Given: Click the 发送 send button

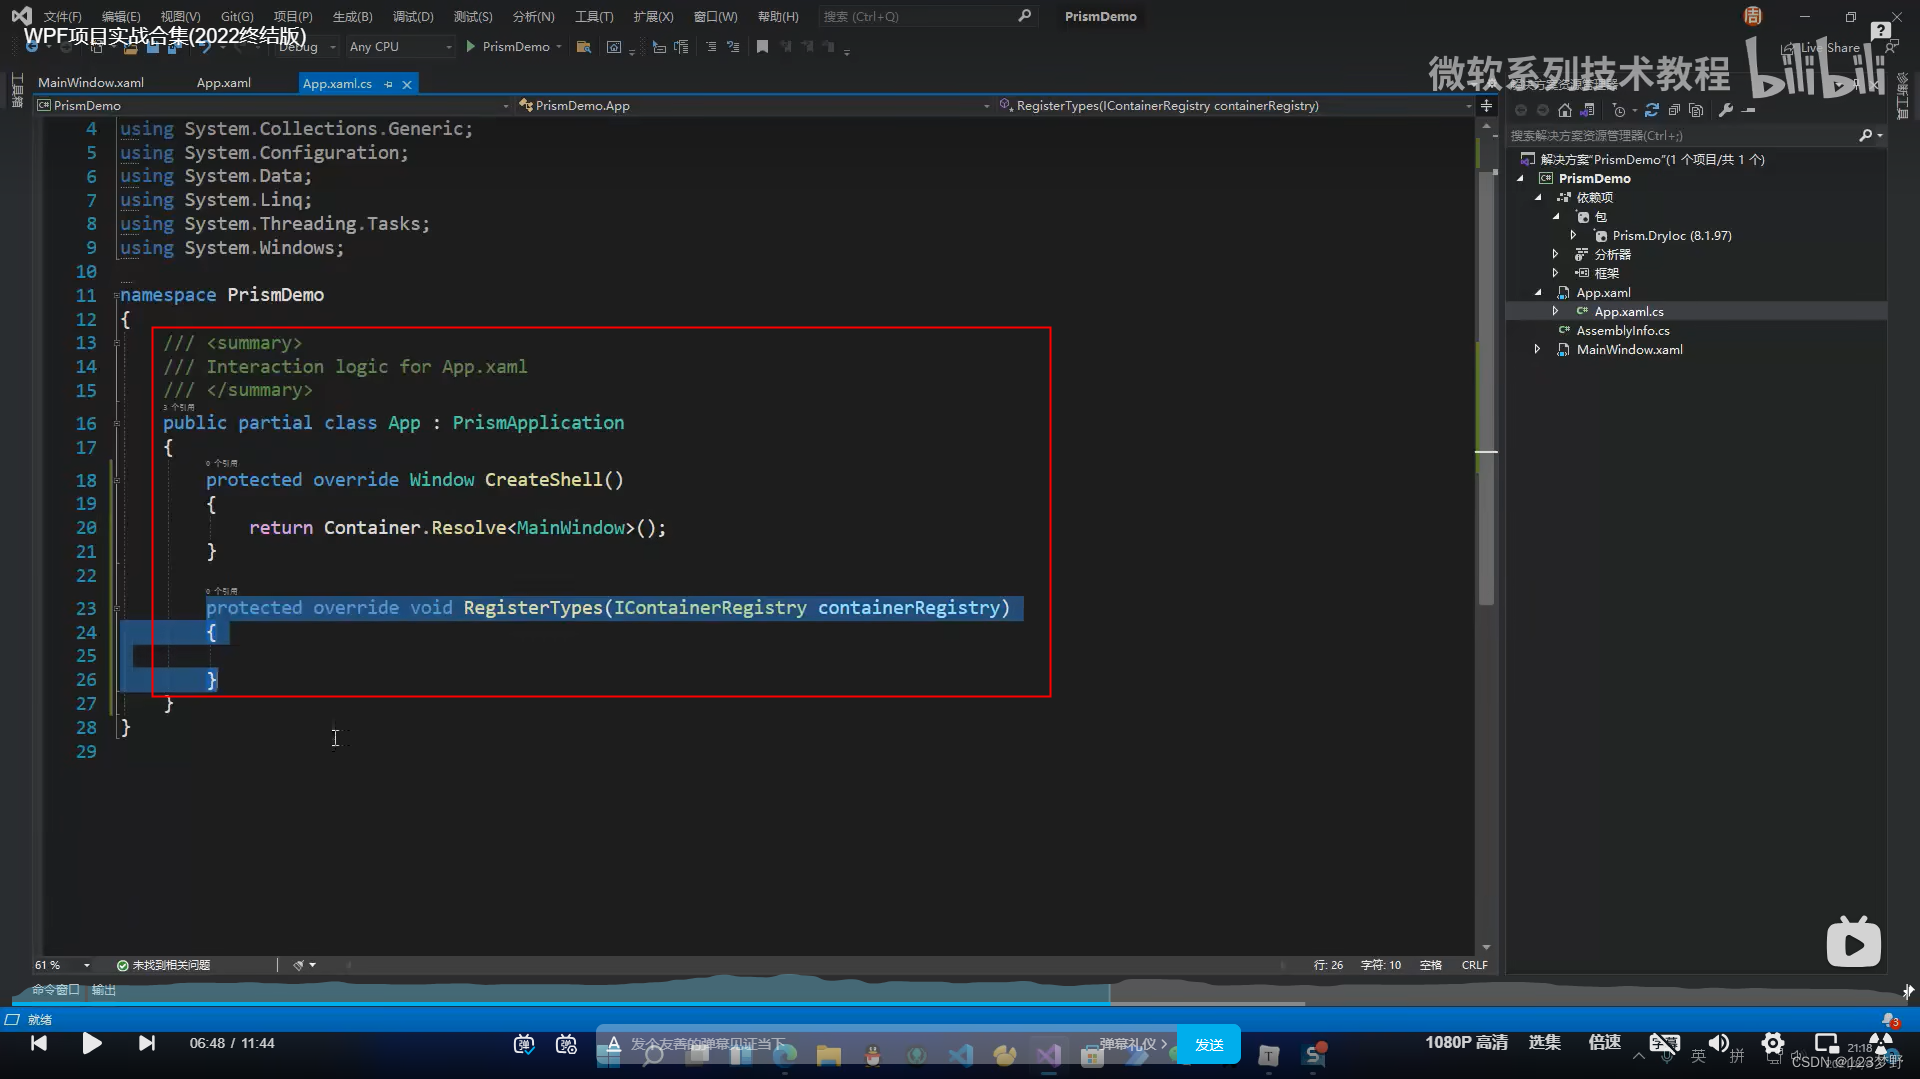Looking at the screenshot, I should pos(1209,1044).
